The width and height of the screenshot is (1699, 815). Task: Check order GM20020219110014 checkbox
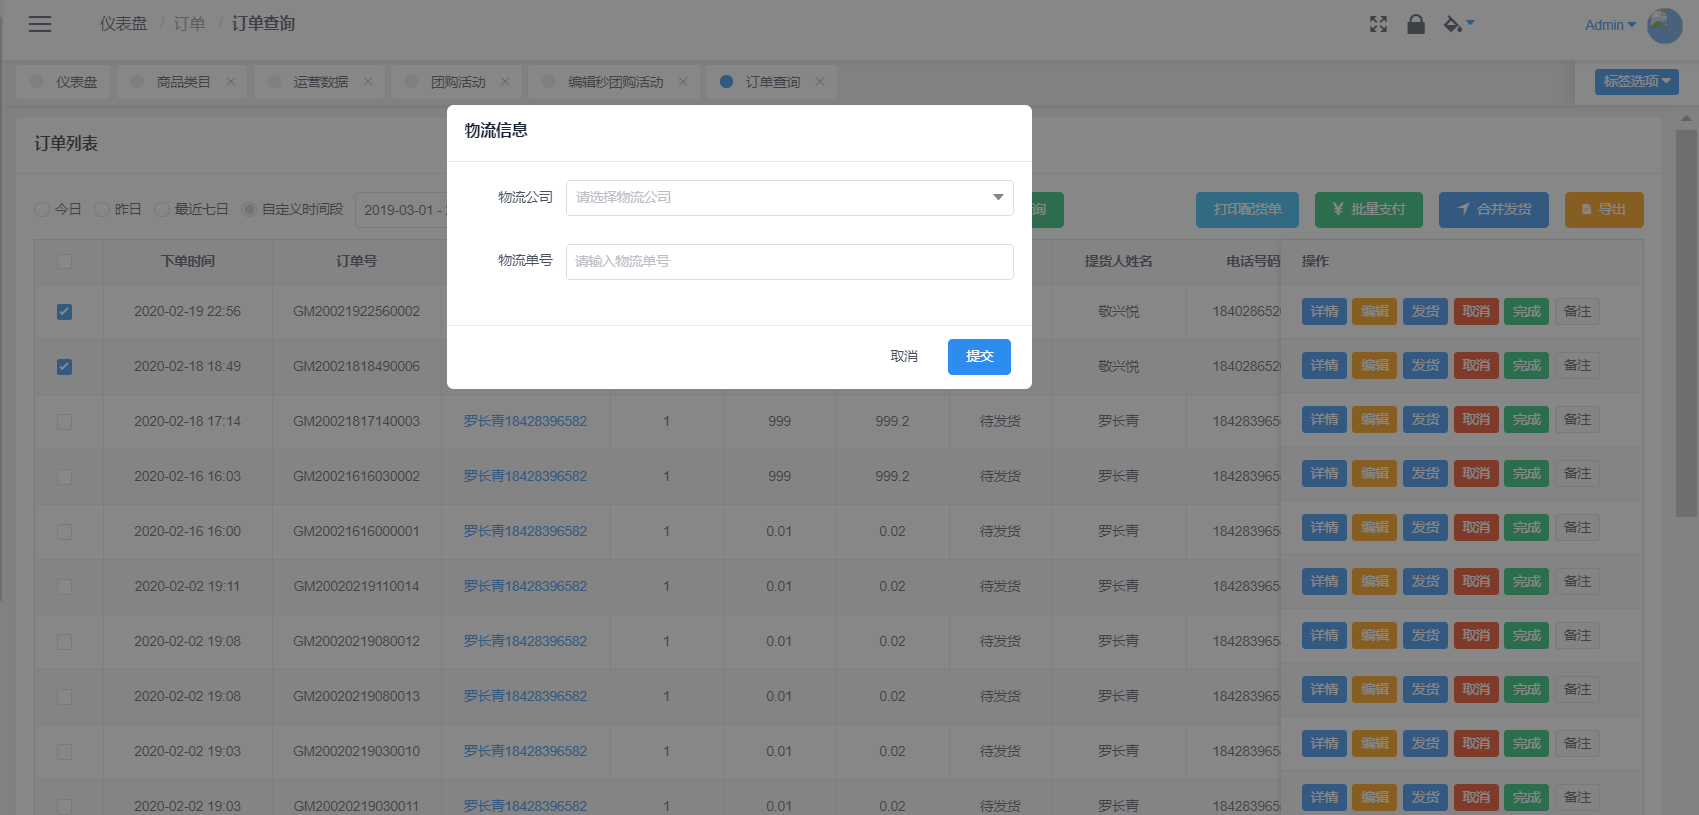[x=64, y=587]
